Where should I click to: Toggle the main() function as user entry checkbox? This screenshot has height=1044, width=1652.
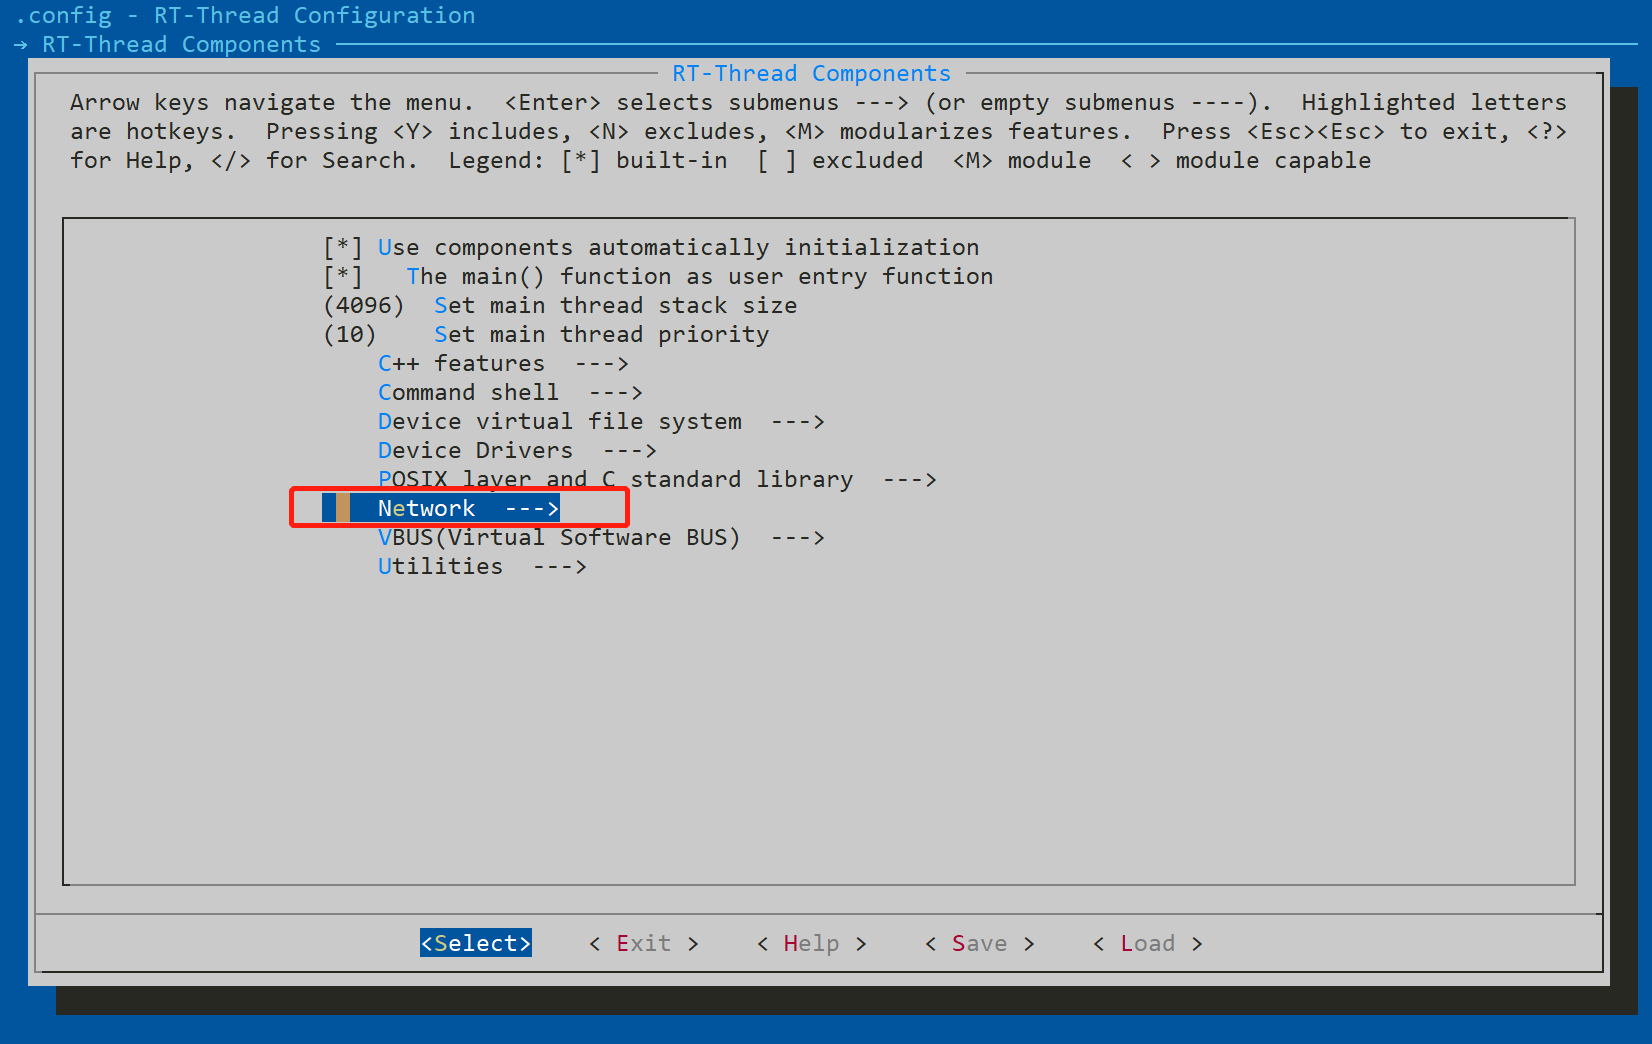[x=343, y=276]
